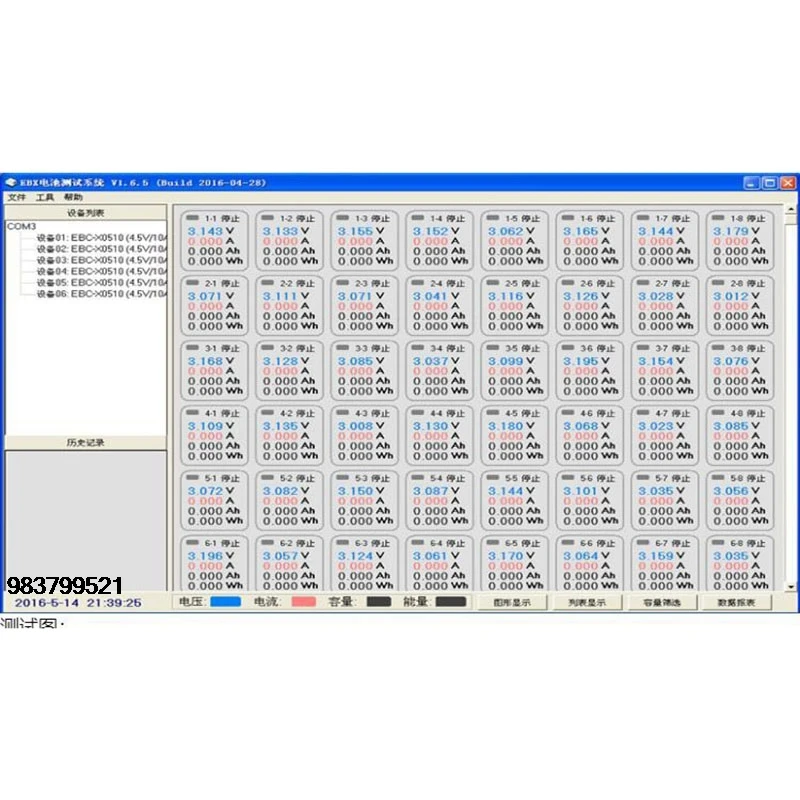Click the status indicator of channel 6-4
Screen dimensions: 800x800
click(x=418, y=542)
